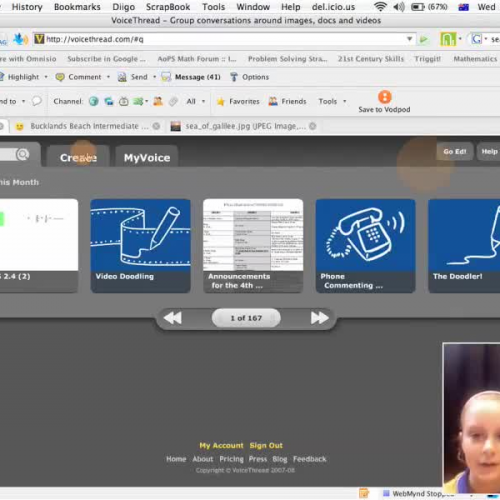Viewport: 500px width, 500px height.
Task: Click the 1 of 167 page indicator
Action: click(246, 318)
